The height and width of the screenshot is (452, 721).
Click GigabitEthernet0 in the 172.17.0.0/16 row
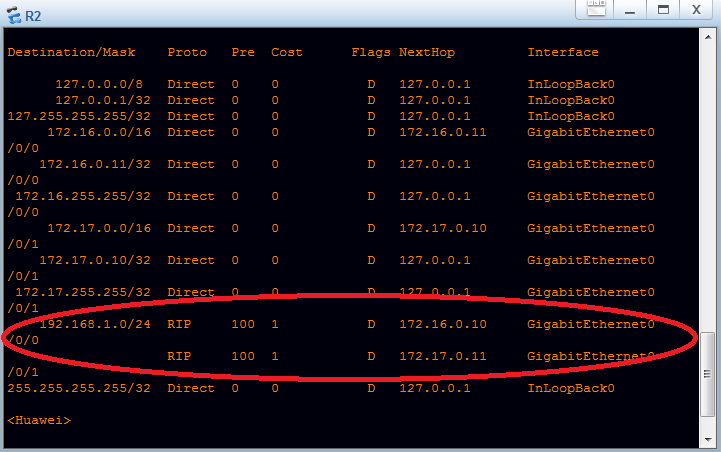pyautogui.click(x=591, y=228)
